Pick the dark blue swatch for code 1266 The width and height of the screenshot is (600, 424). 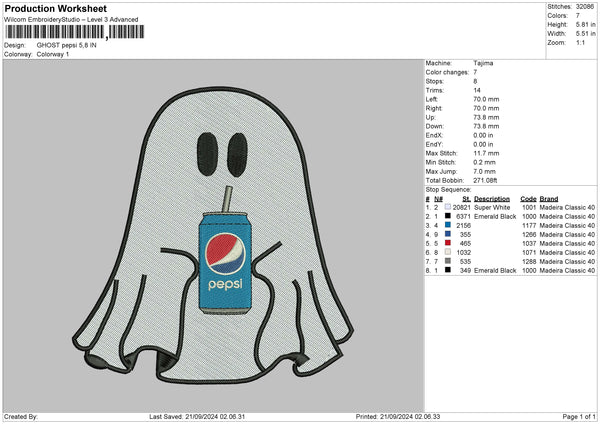448,233
